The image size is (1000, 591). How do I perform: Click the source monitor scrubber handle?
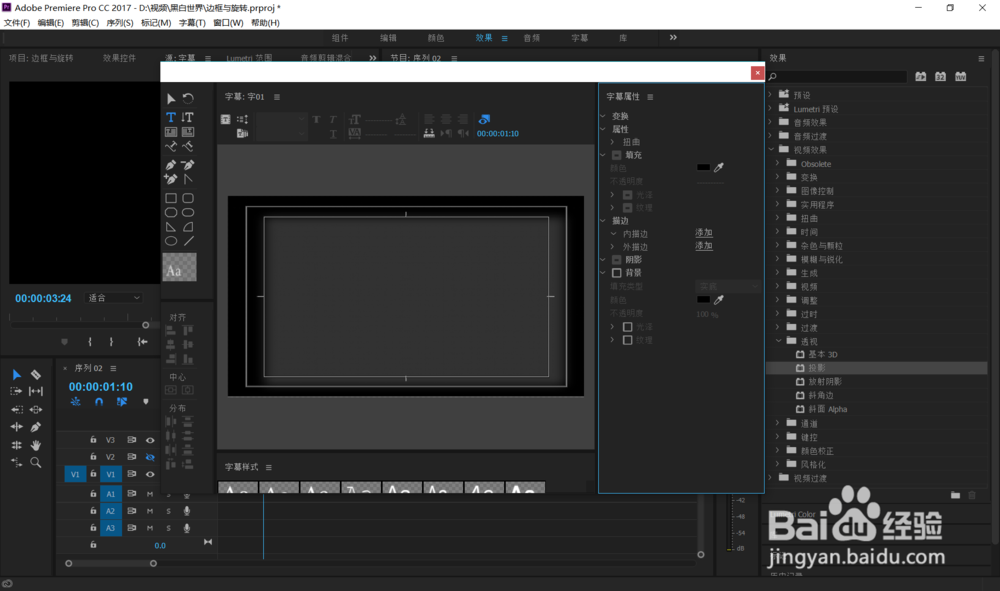145,325
